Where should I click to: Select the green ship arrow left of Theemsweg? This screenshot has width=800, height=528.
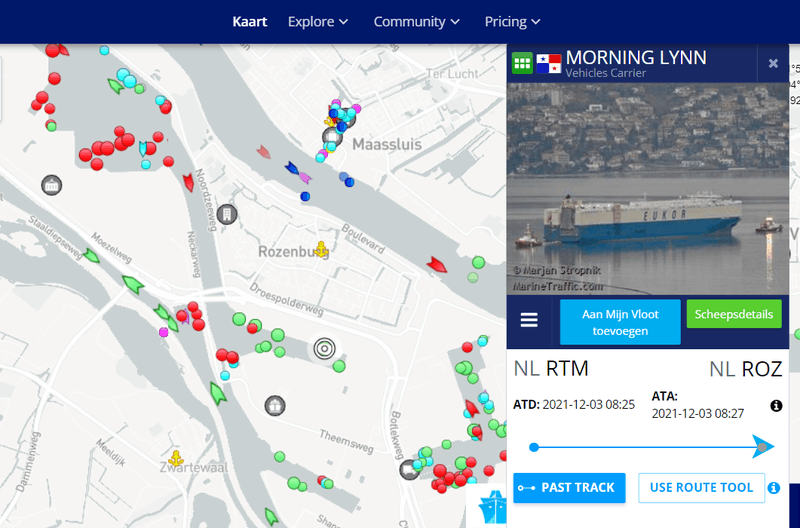pos(218,393)
